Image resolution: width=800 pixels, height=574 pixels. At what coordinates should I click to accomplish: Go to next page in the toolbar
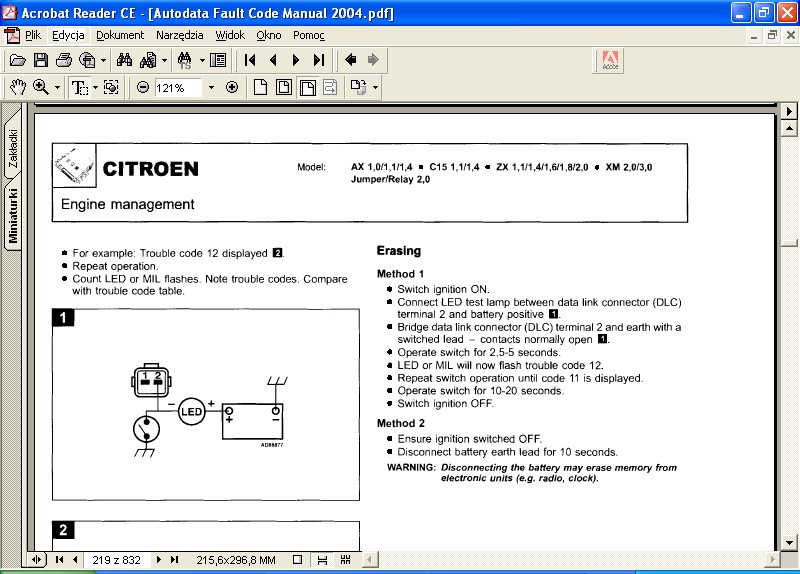tap(296, 60)
